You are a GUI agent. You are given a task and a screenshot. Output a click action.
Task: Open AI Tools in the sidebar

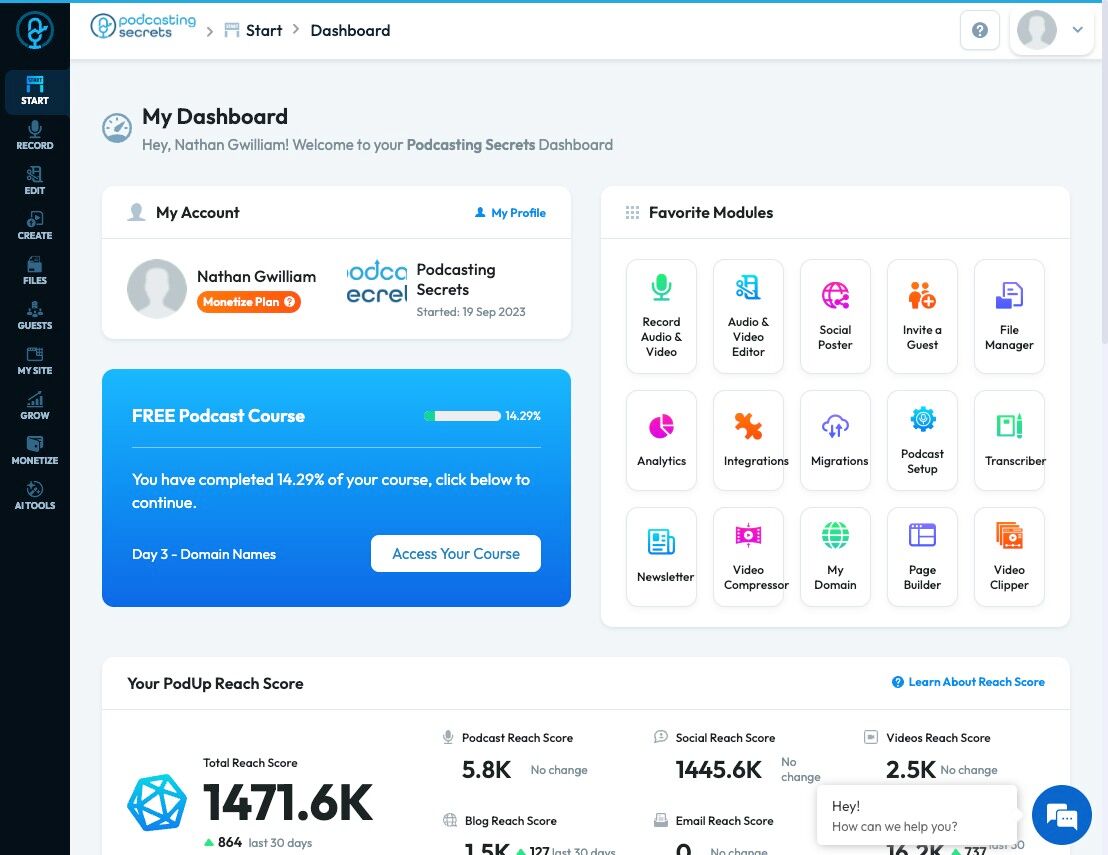coord(35,496)
